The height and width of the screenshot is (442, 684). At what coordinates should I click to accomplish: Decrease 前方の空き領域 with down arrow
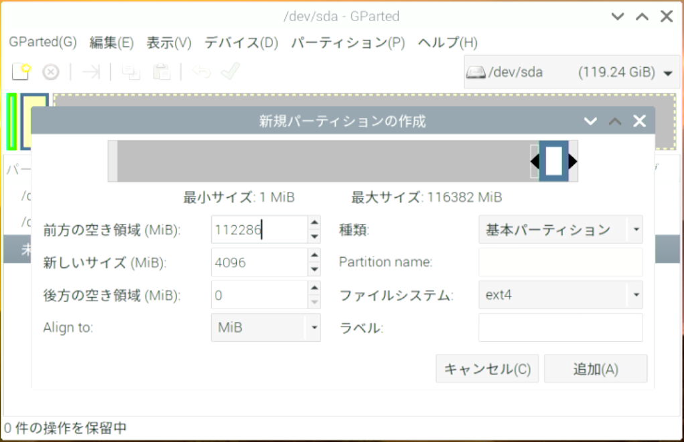(x=314, y=236)
